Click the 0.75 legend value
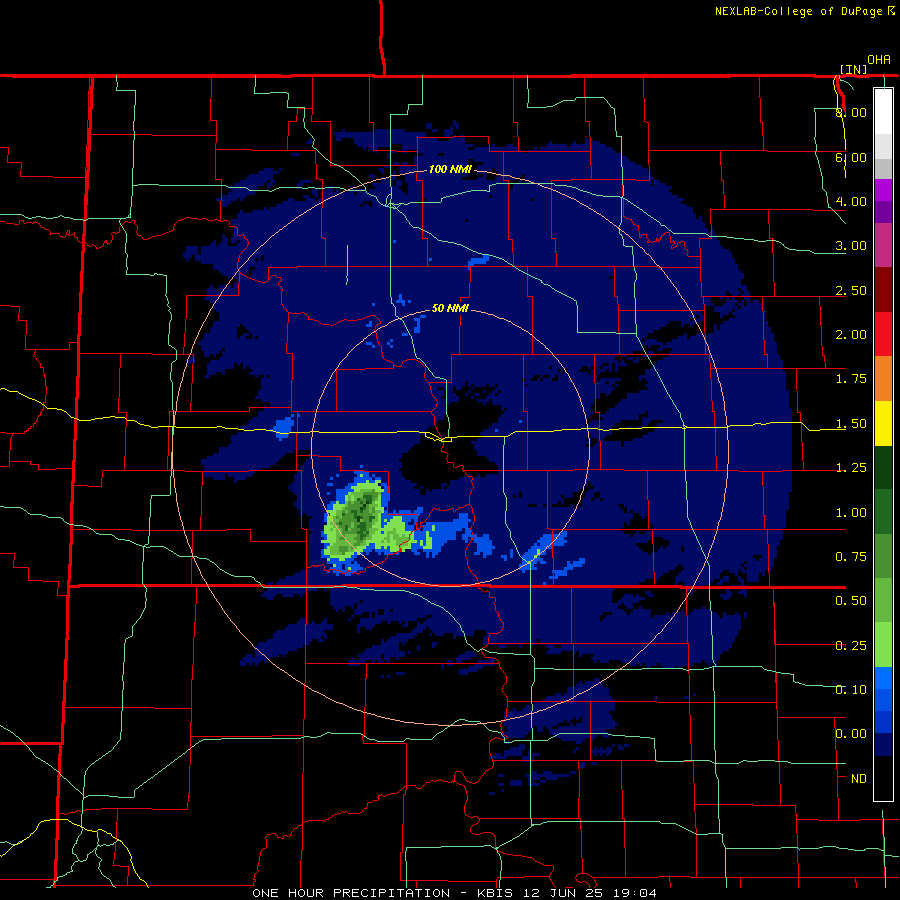This screenshot has width=900, height=900. [x=851, y=557]
